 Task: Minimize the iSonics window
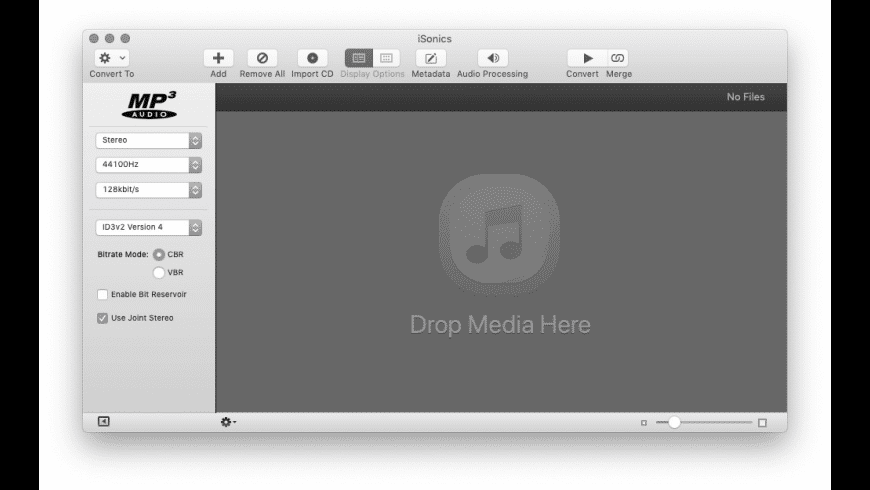click(x=109, y=38)
